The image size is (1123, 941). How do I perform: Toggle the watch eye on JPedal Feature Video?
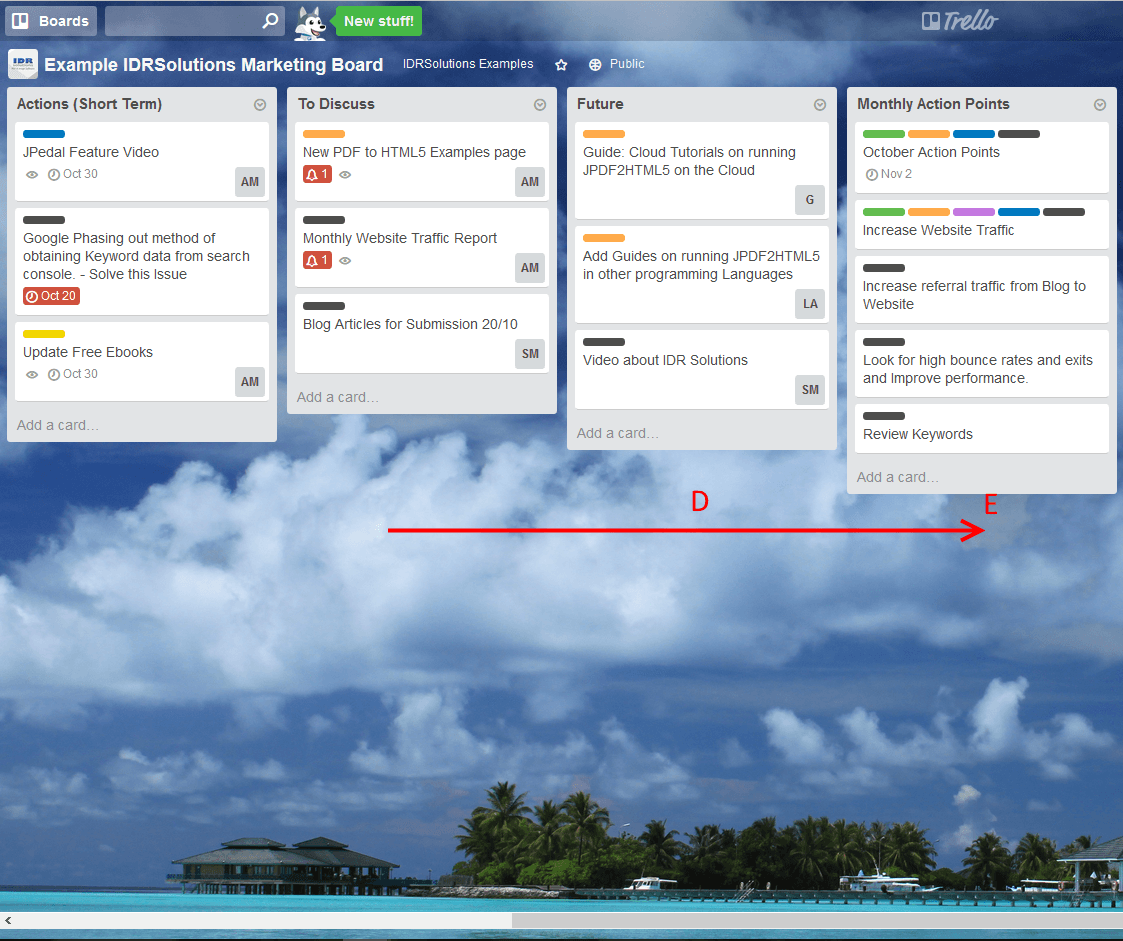32,175
